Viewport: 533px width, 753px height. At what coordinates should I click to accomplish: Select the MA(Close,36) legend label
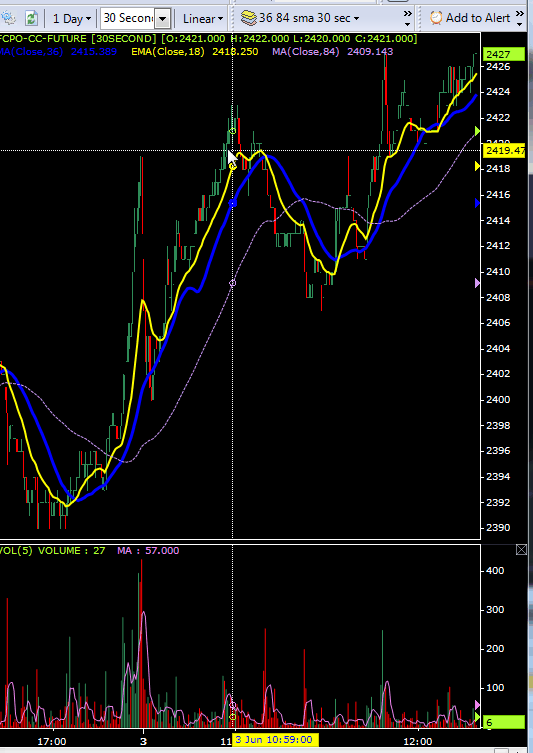click(31, 51)
